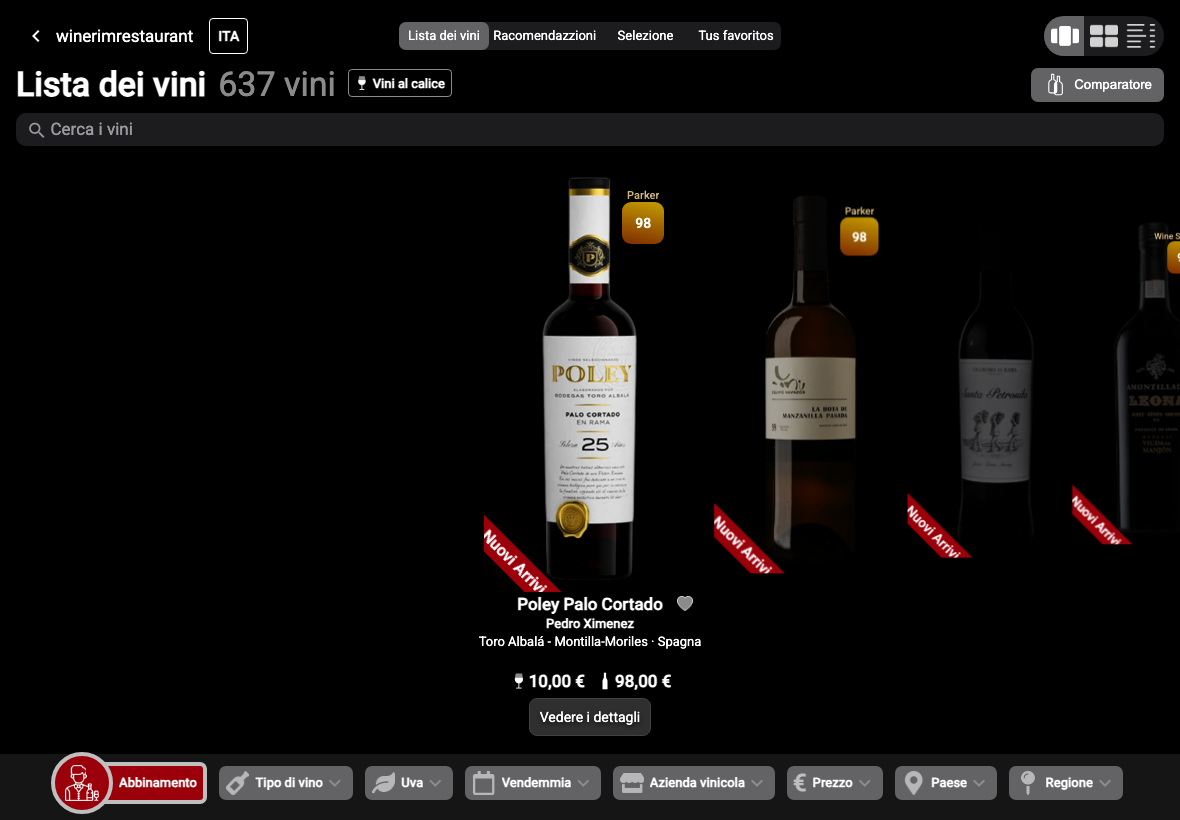Open the Comparatore wine comparison
The width and height of the screenshot is (1180, 820).
(1096, 85)
